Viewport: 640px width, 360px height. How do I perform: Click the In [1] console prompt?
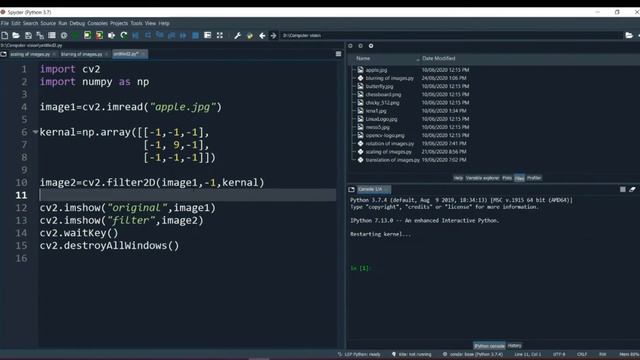point(360,268)
